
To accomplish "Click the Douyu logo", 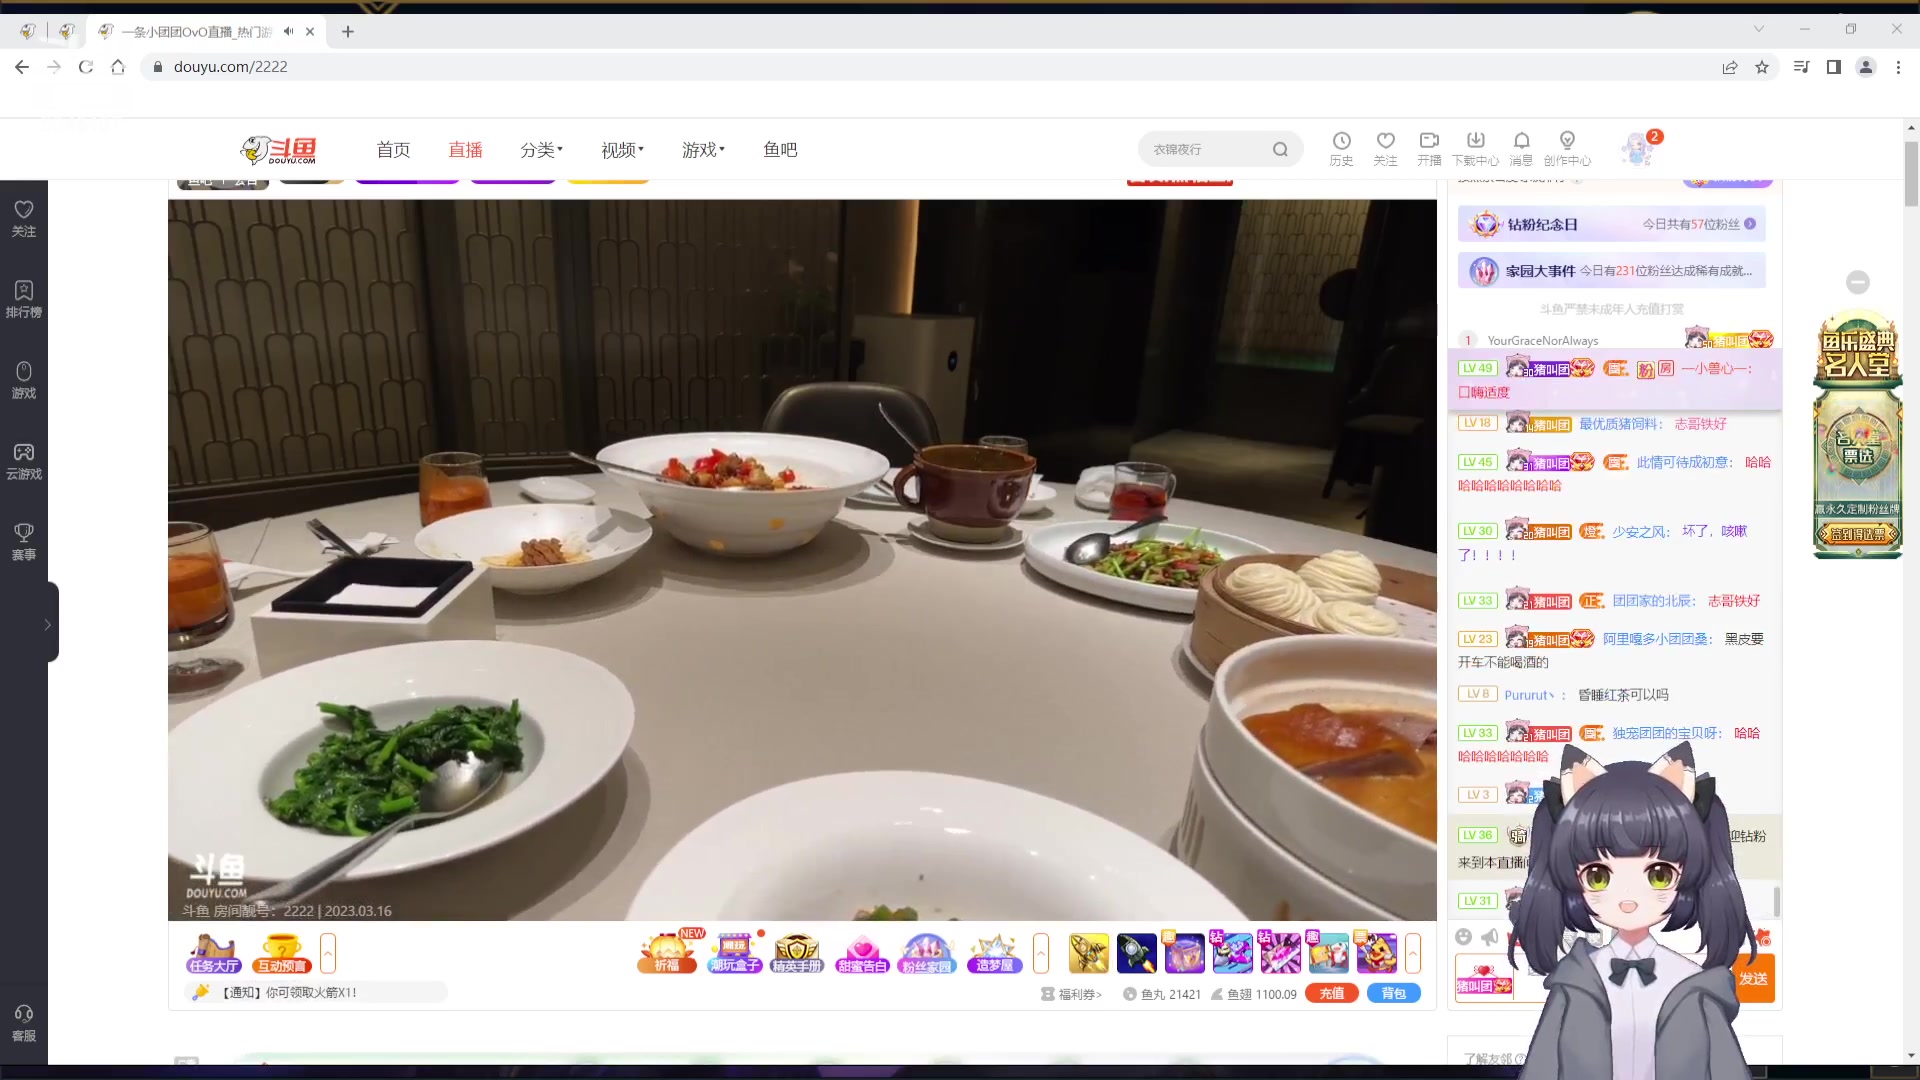I will click(x=279, y=149).
